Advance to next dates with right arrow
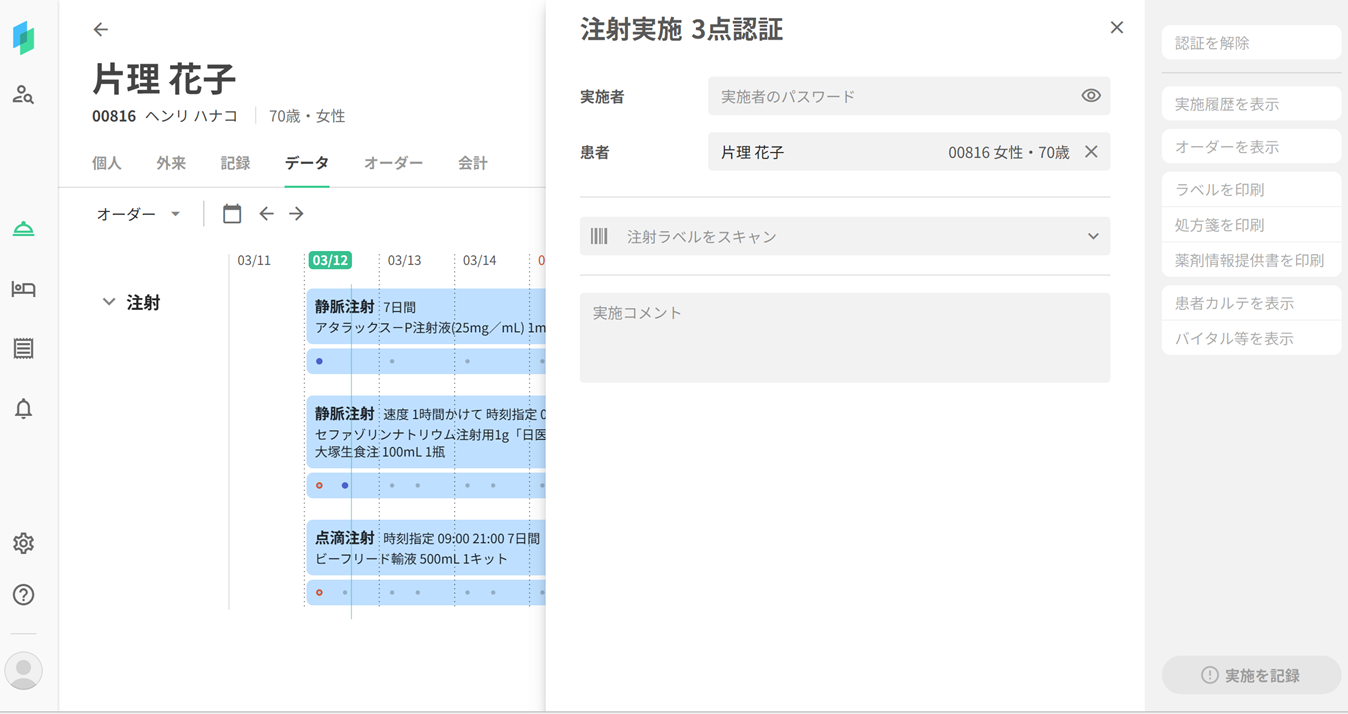Screen dimensions: 1348x714 tap(296, 213)
